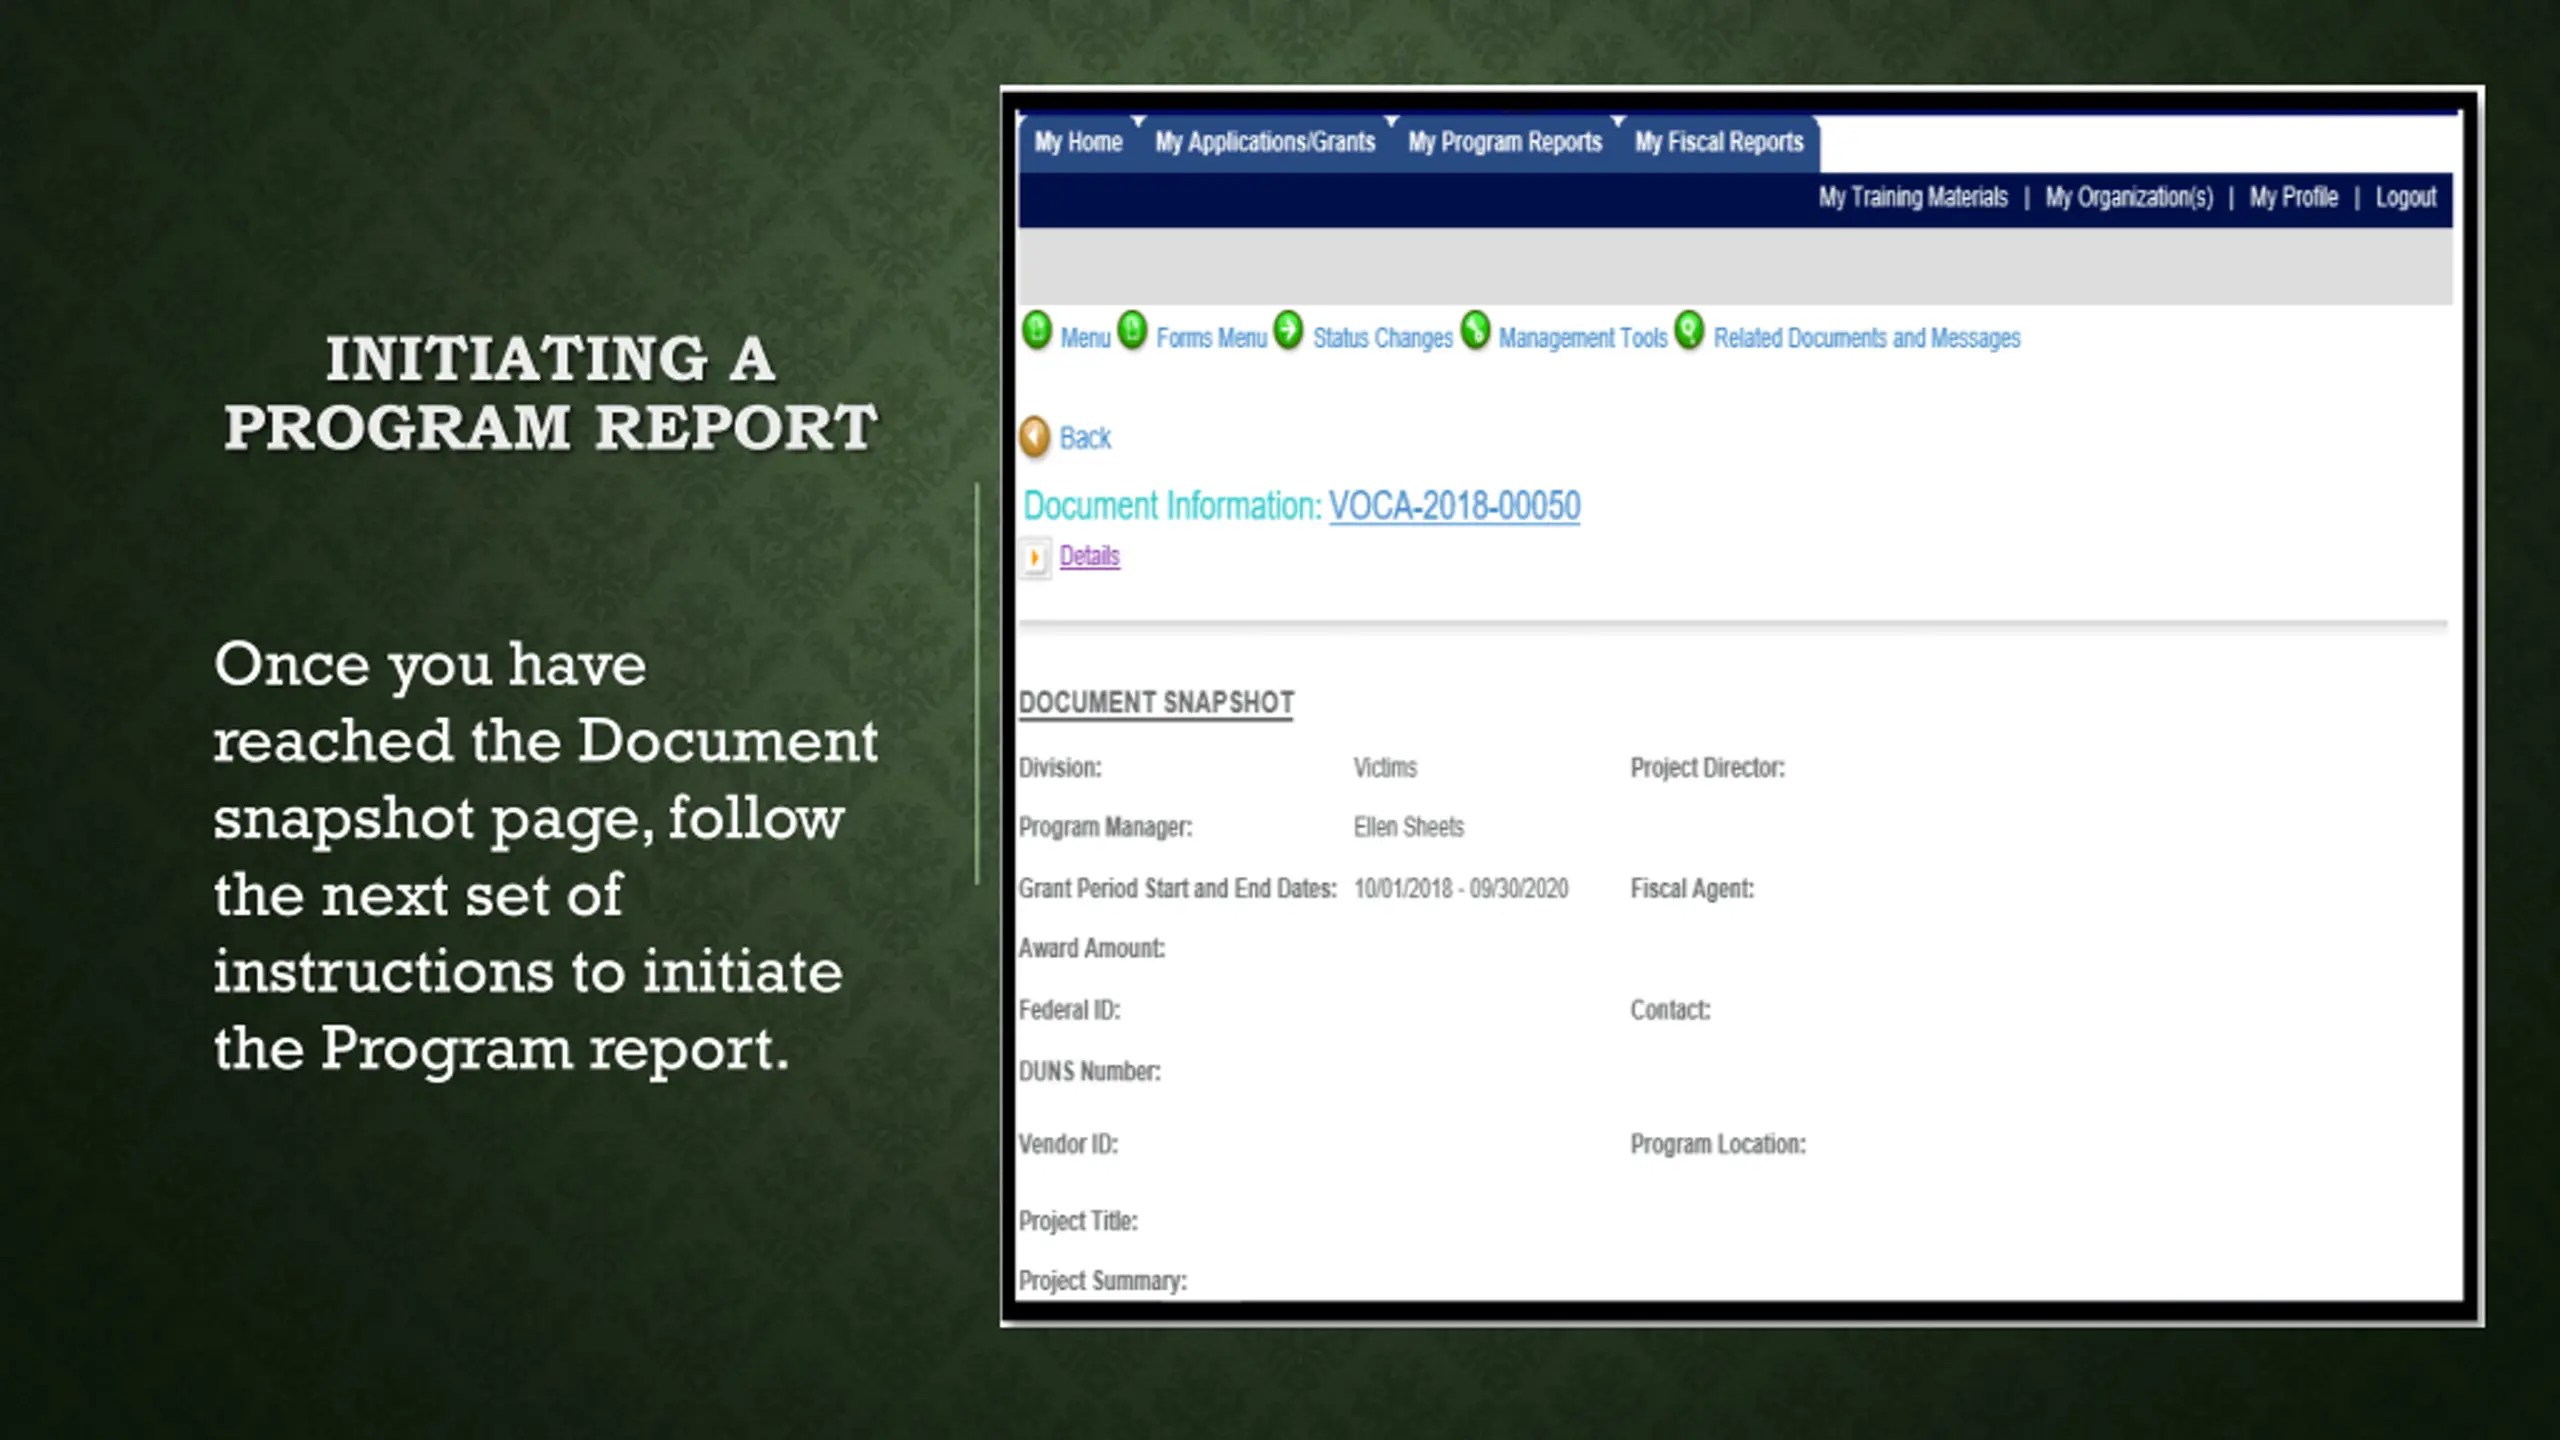Click the Details link
The height and width of the screenshot is (1440, 2560).
tap(1089, 556)
